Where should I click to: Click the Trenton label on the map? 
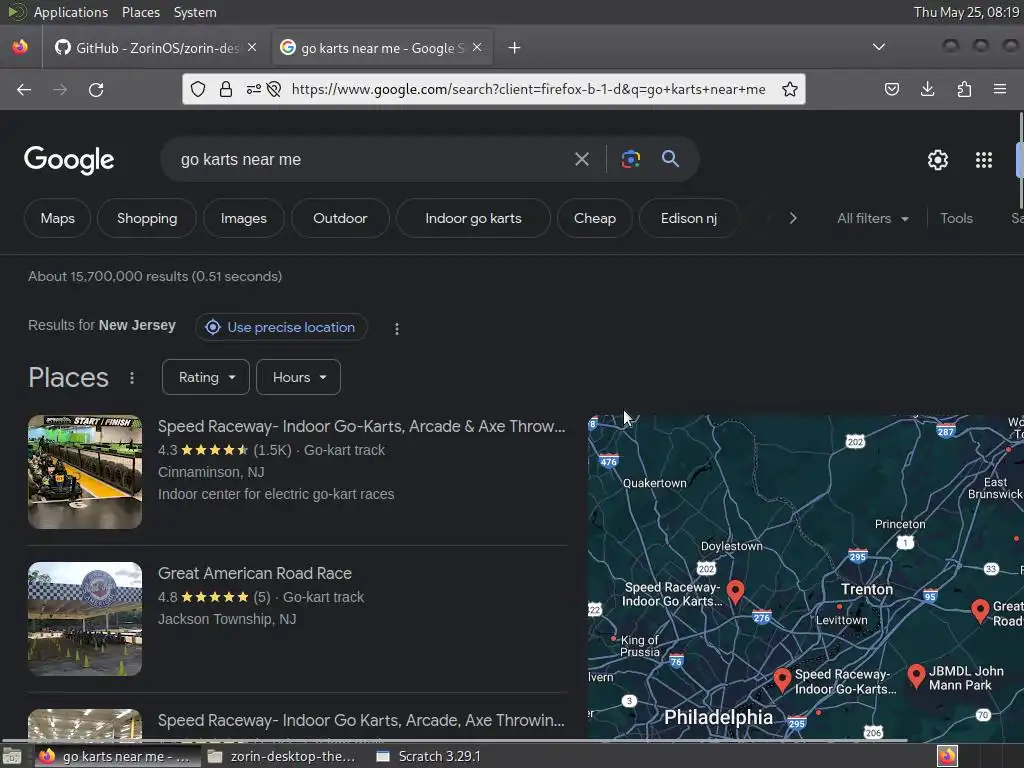point(867,589)
